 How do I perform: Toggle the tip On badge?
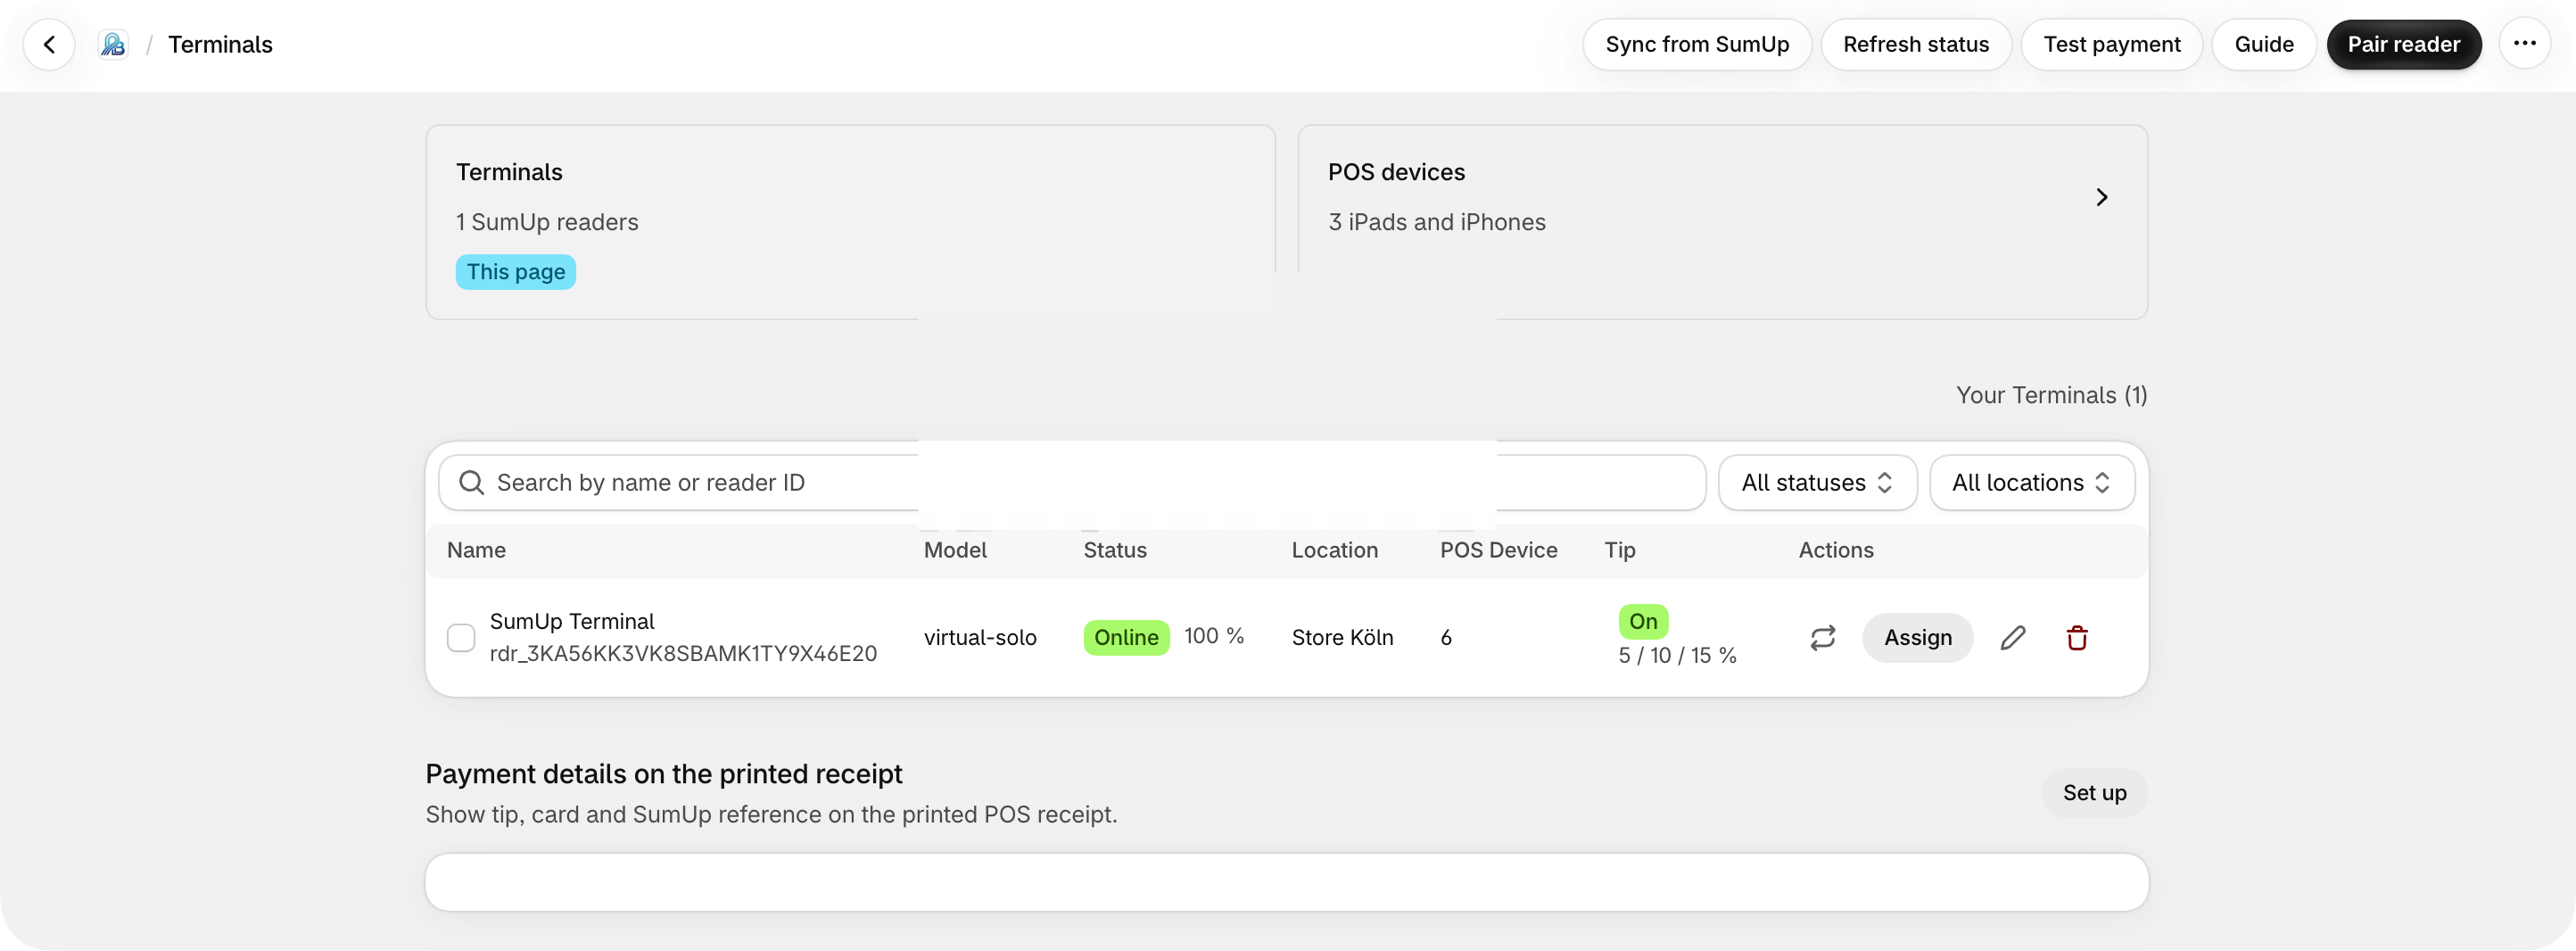1643,621
